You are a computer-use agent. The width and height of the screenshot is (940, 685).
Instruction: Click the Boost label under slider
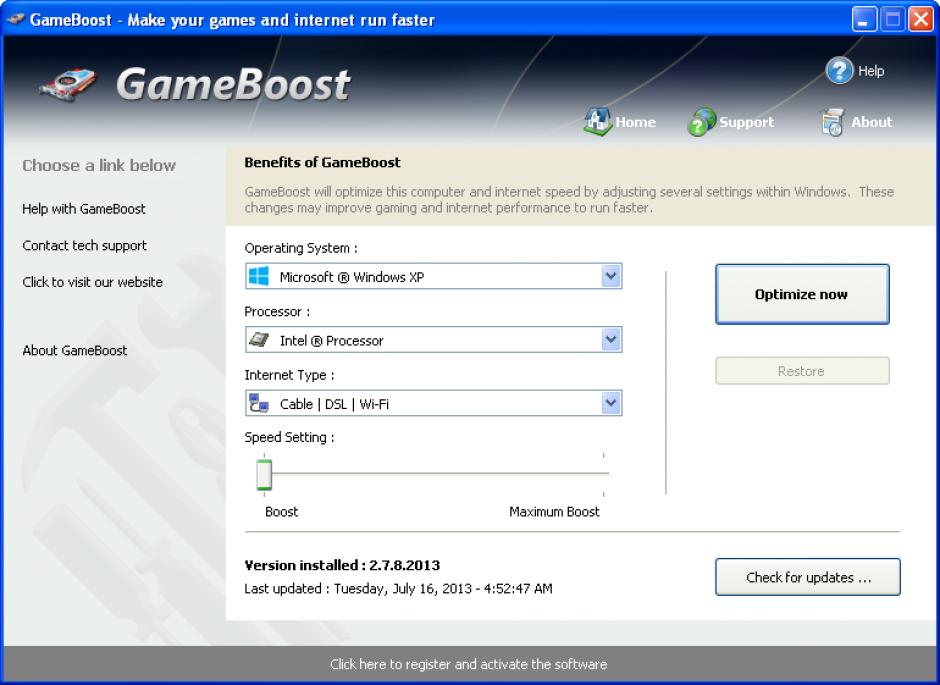point(281,512)
